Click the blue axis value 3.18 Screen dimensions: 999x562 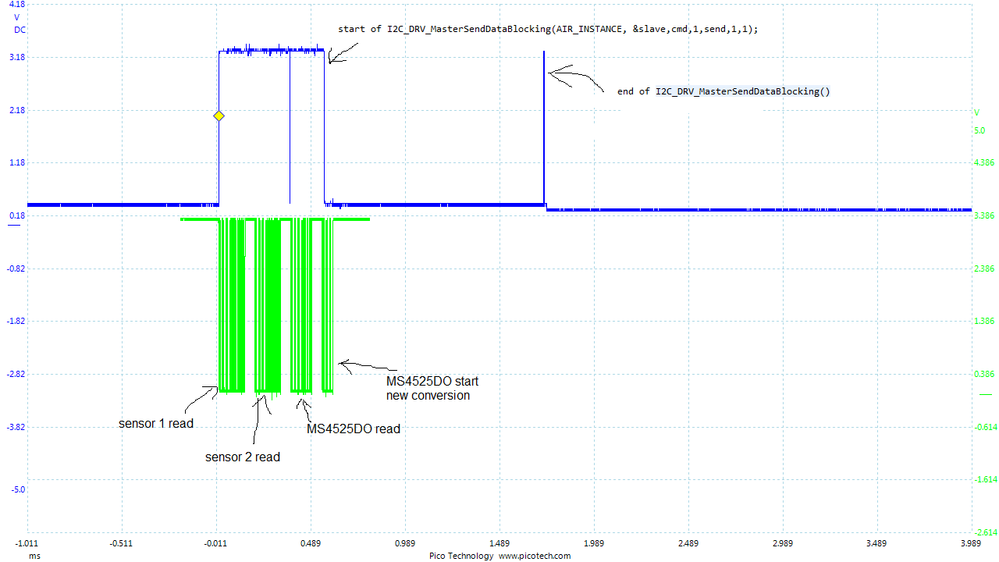point(17,57)
